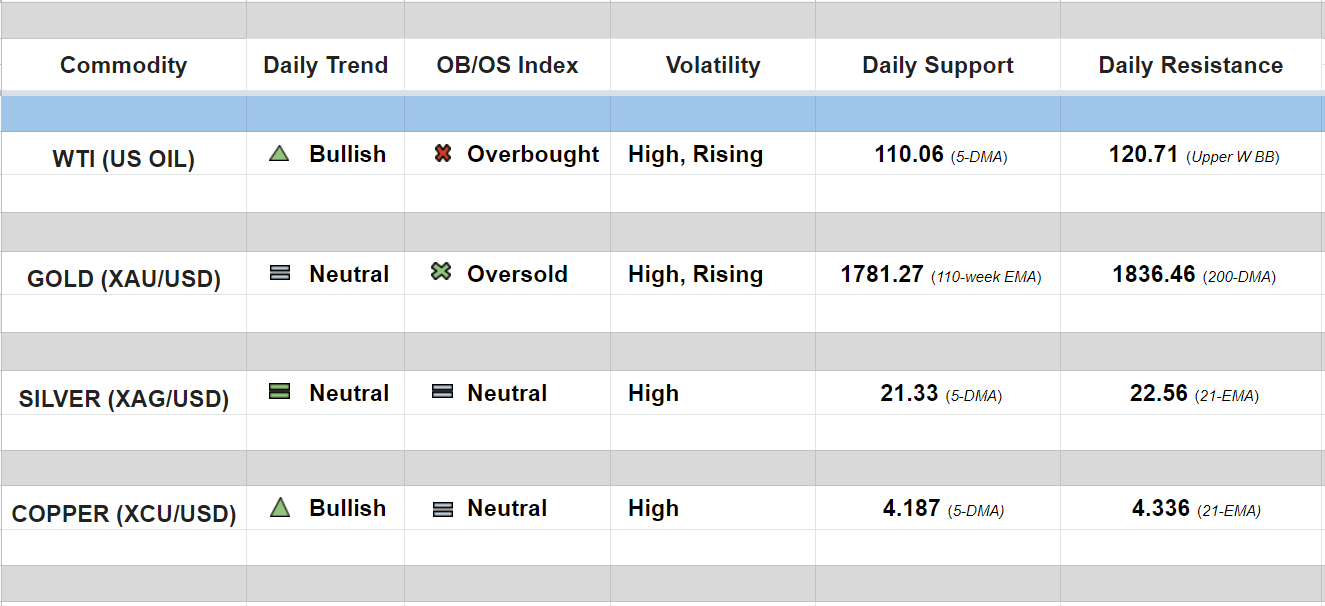Viewport: 1325px width, 606px height.
Task: Select the GOLD (XAU/USD) cell
Action: click(123, 278)
